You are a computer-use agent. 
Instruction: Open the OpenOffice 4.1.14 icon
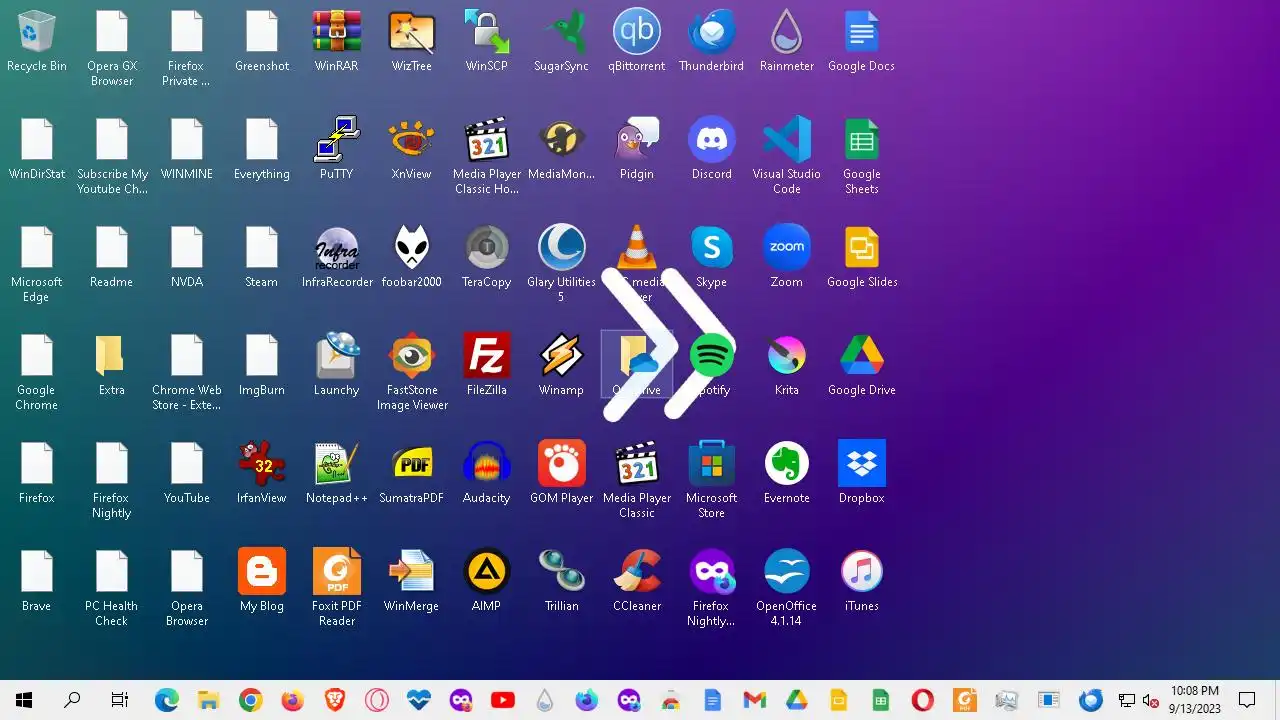(x=787, y=588)
